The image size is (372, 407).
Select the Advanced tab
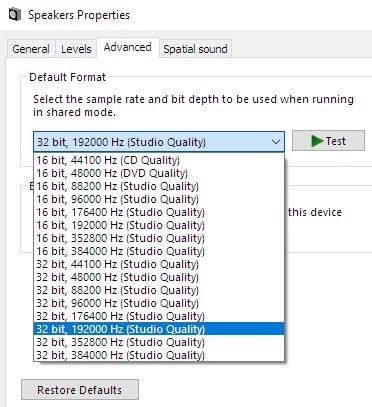(x=128, y=47)
